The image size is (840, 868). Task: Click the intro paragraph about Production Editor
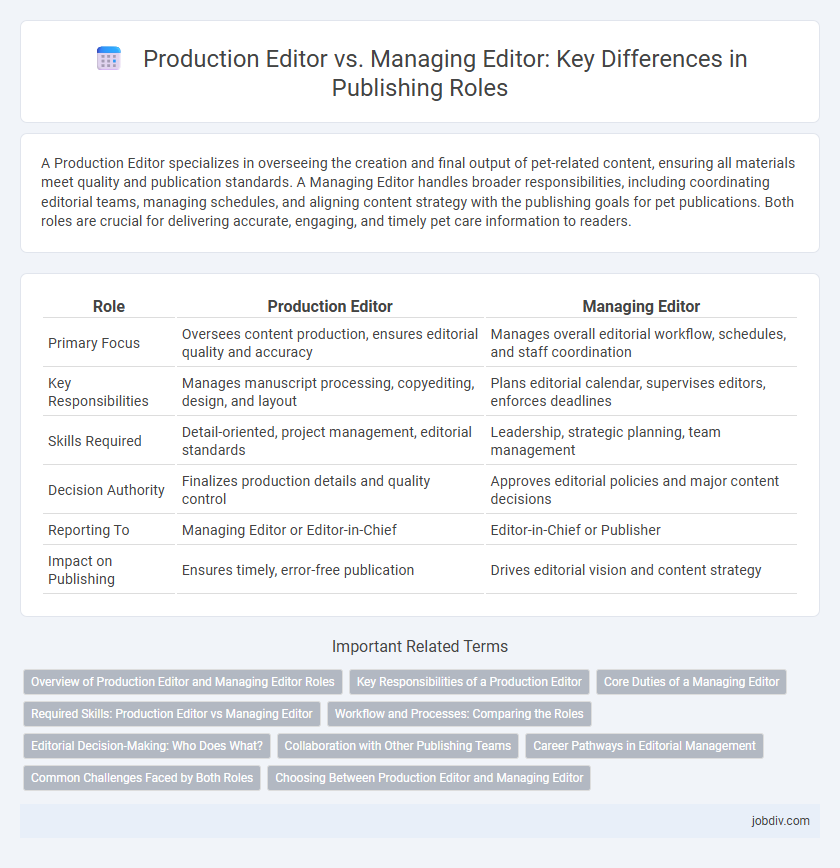coord(420,192)
